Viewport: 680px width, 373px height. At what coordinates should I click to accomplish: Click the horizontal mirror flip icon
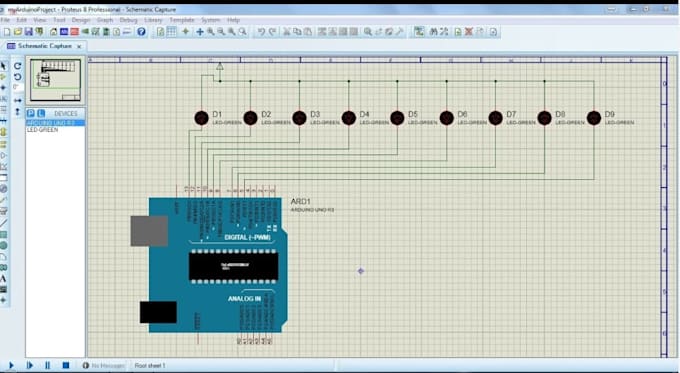(x=18, y=100)
